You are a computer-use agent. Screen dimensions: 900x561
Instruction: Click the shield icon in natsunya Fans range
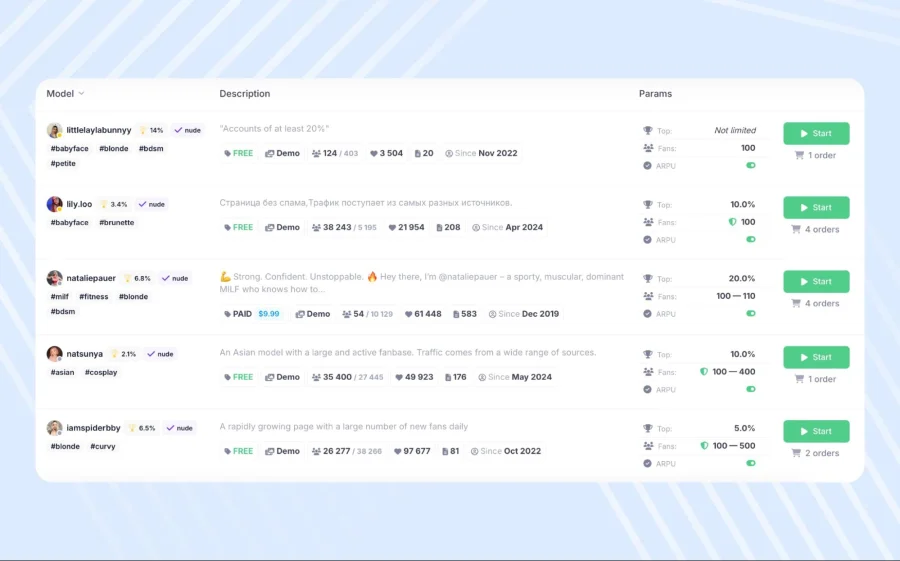coord(704,371)
